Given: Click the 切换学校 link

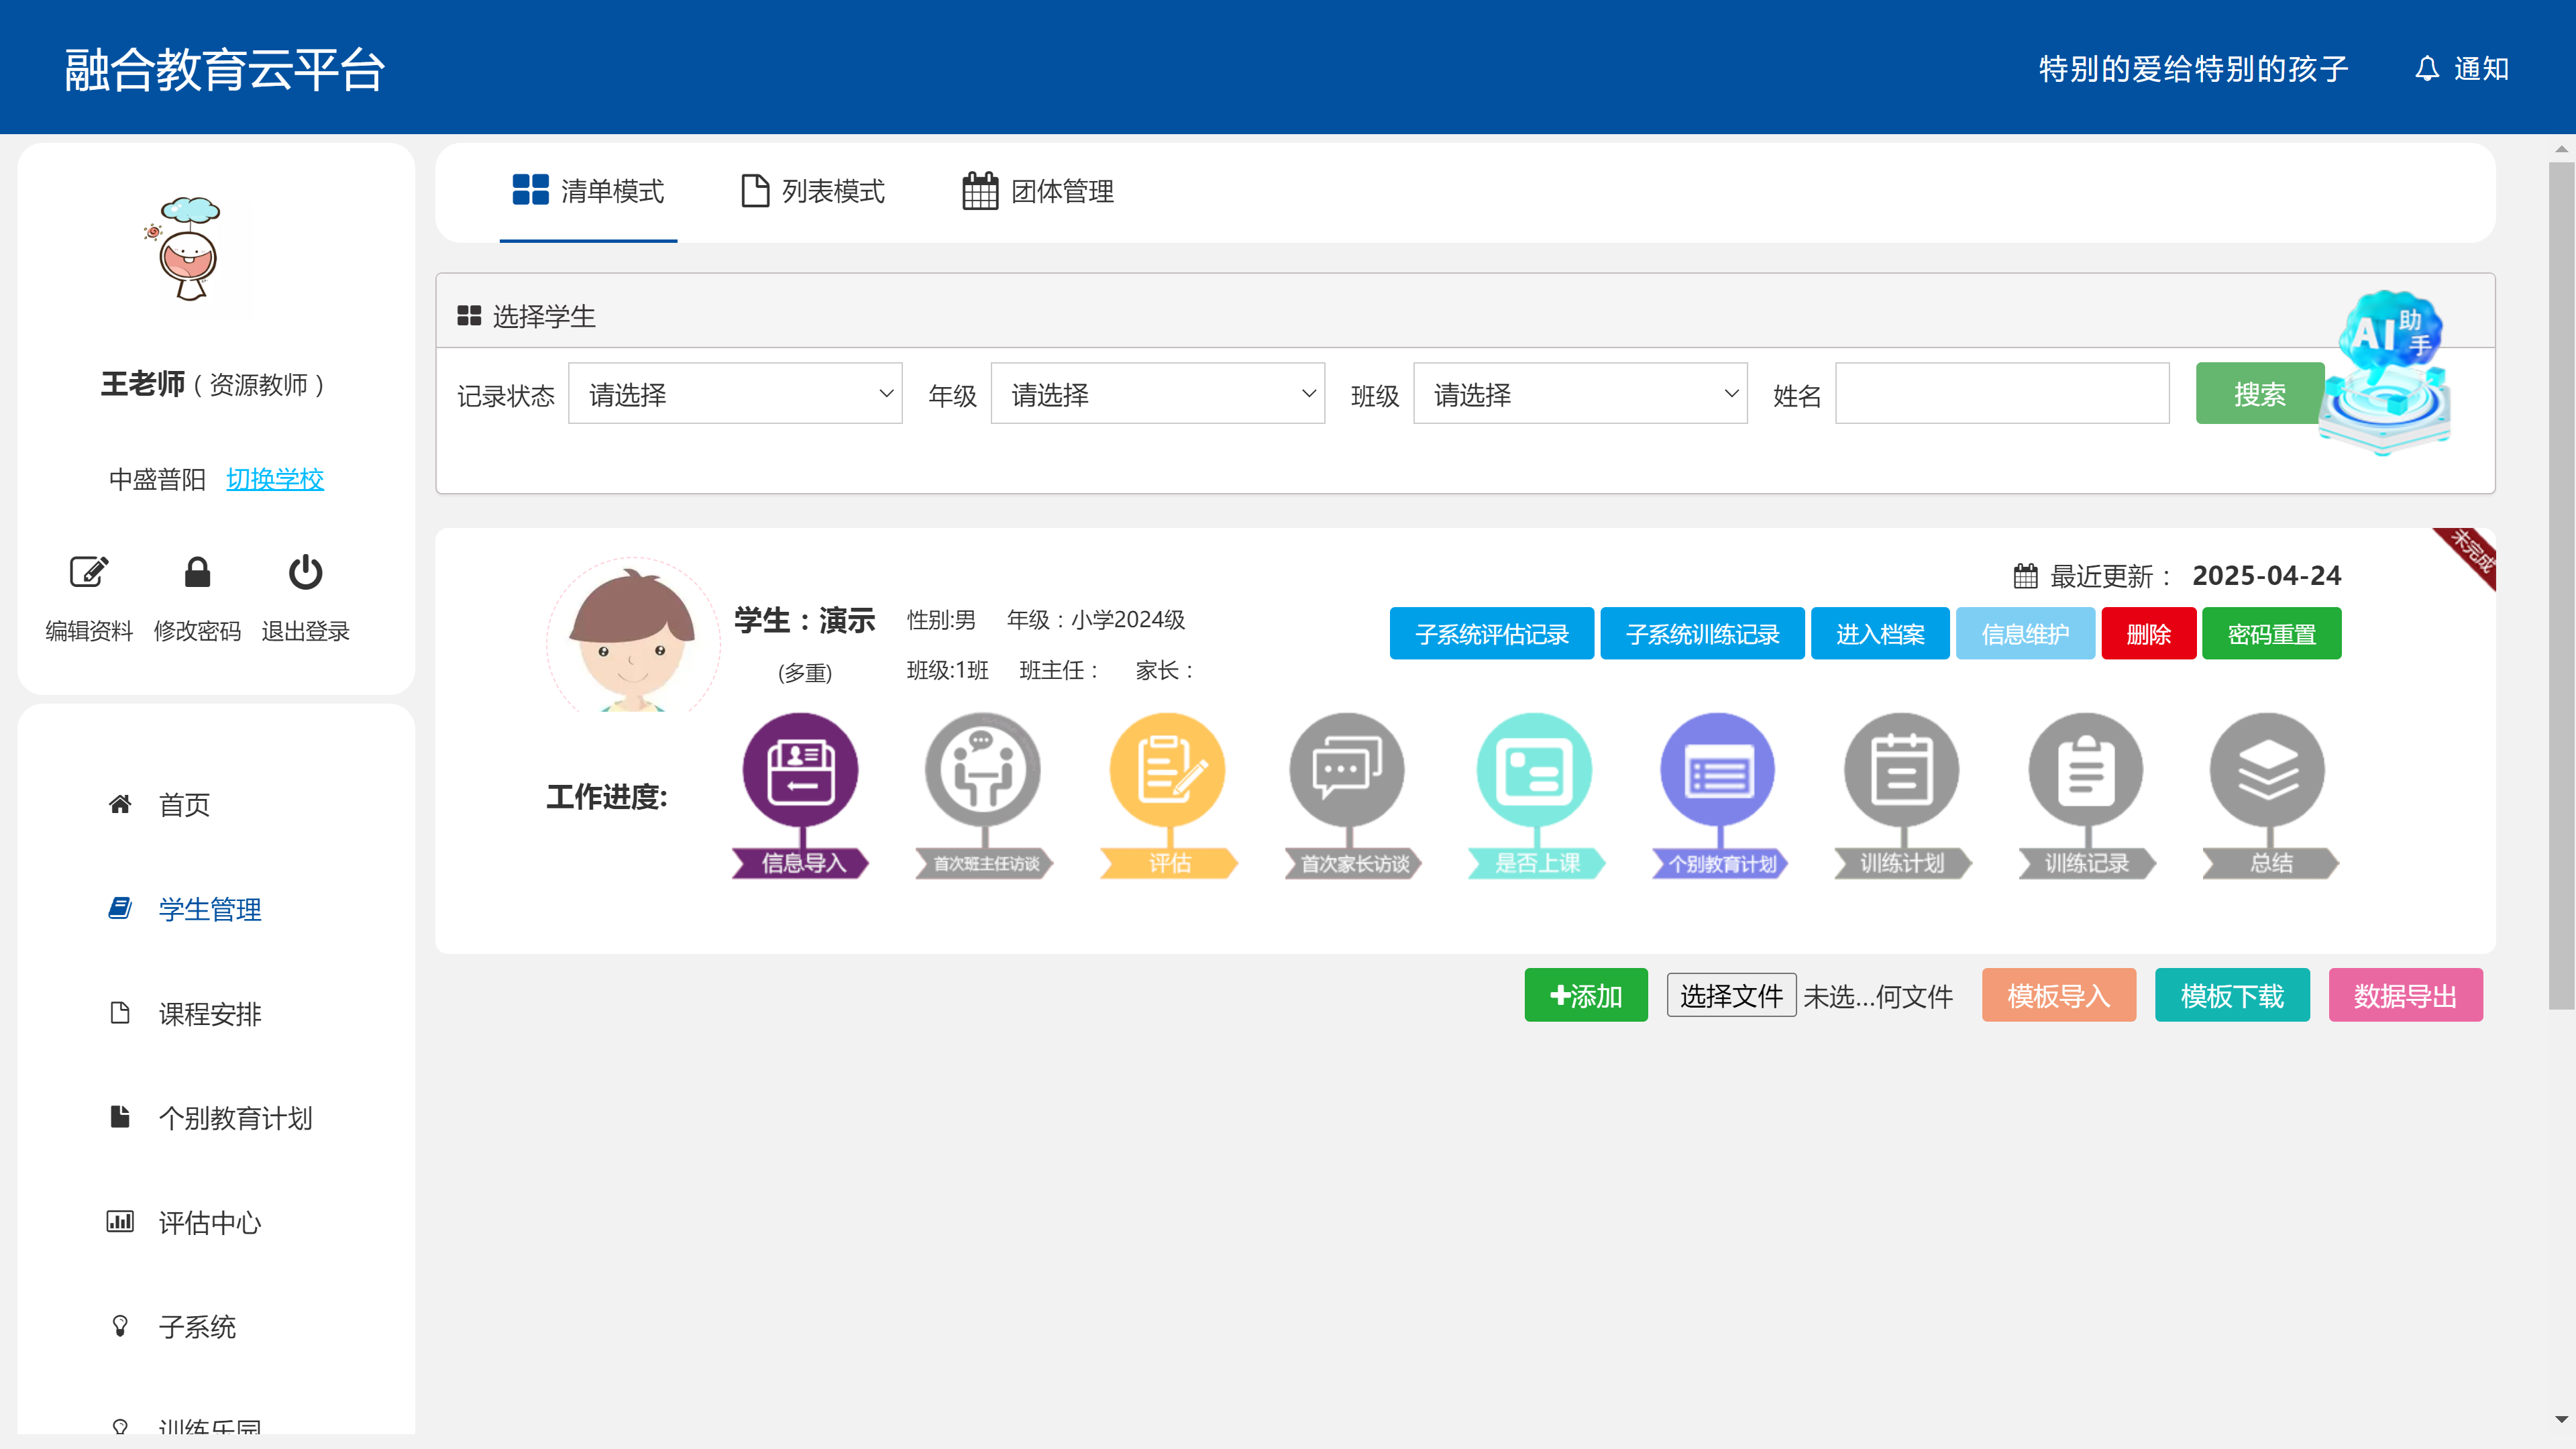Looking at the screenshot, I should pos(275,479).
